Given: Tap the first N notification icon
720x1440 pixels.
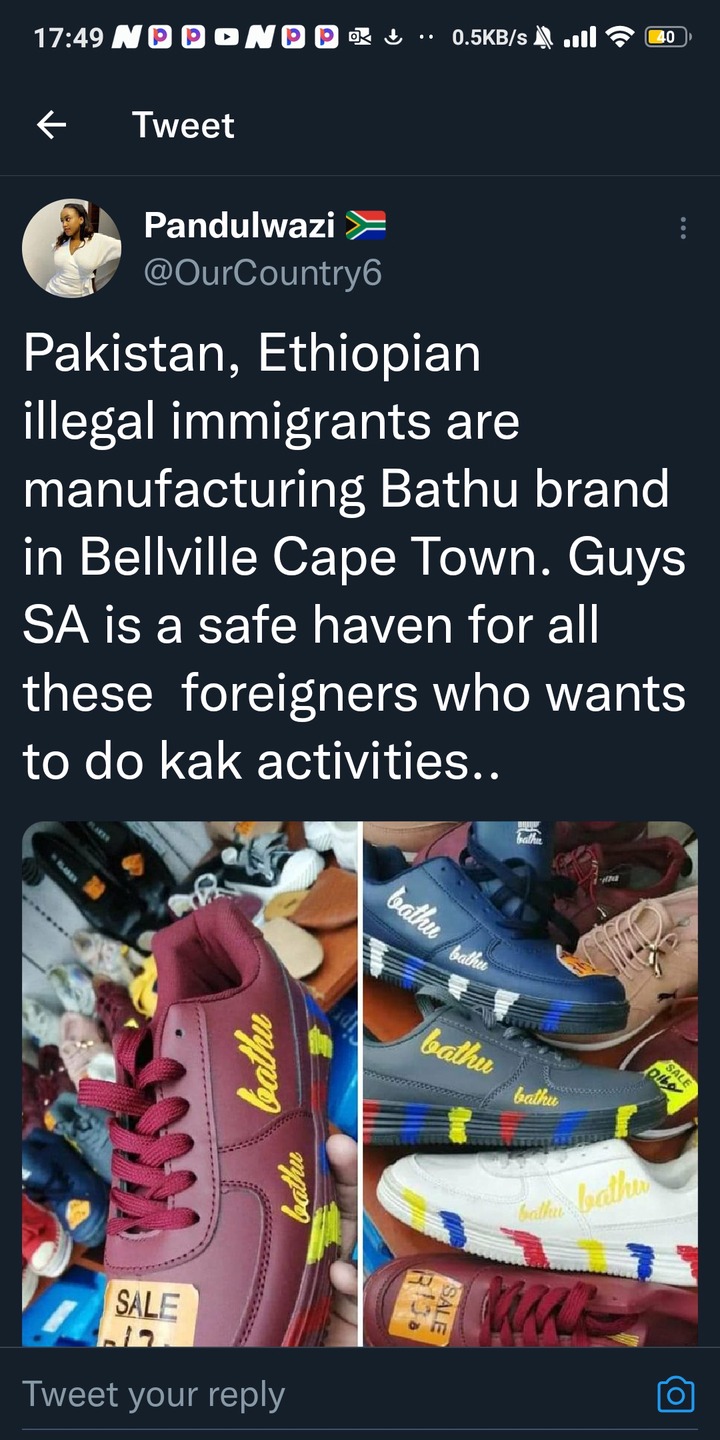Looking at the screenshot, I should click(127, 38).
